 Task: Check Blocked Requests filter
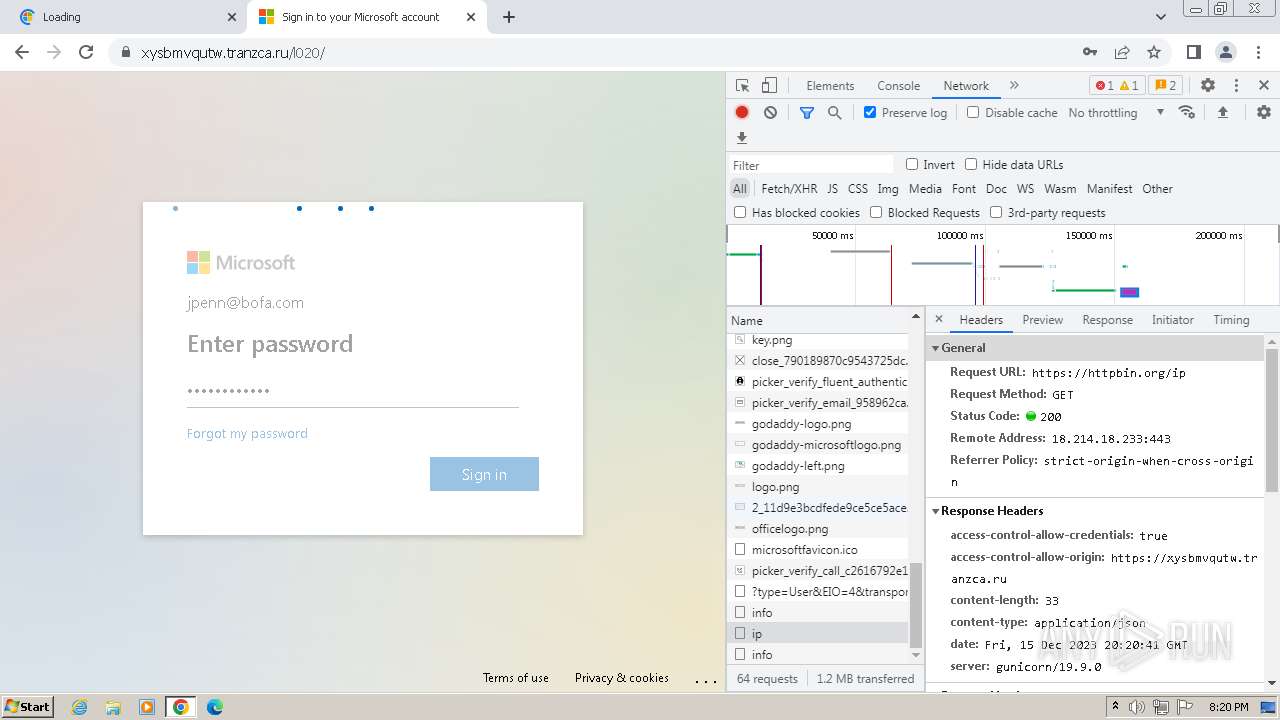876,213
